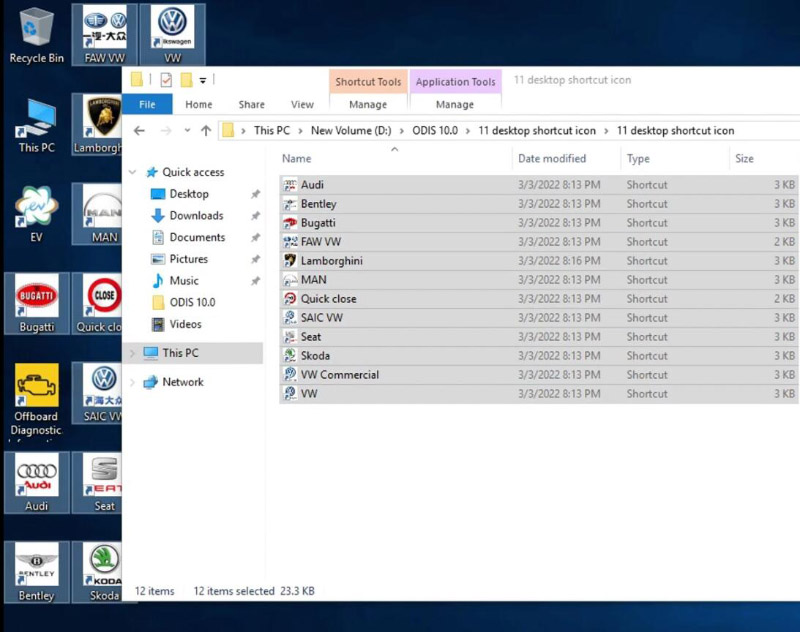Launch the Skoda desktop shortcut

[x=97, y=572]
